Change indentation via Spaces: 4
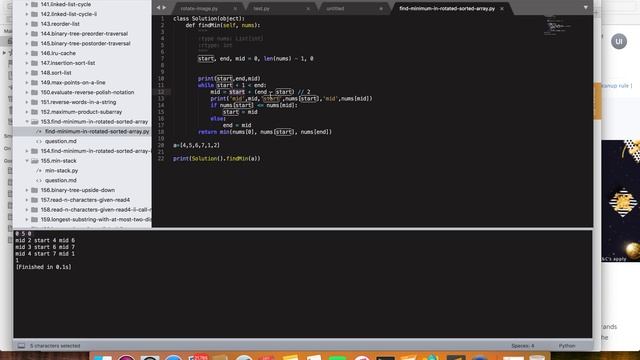Image resolution: width=640 pixels, height=360 pixels. 522,346
